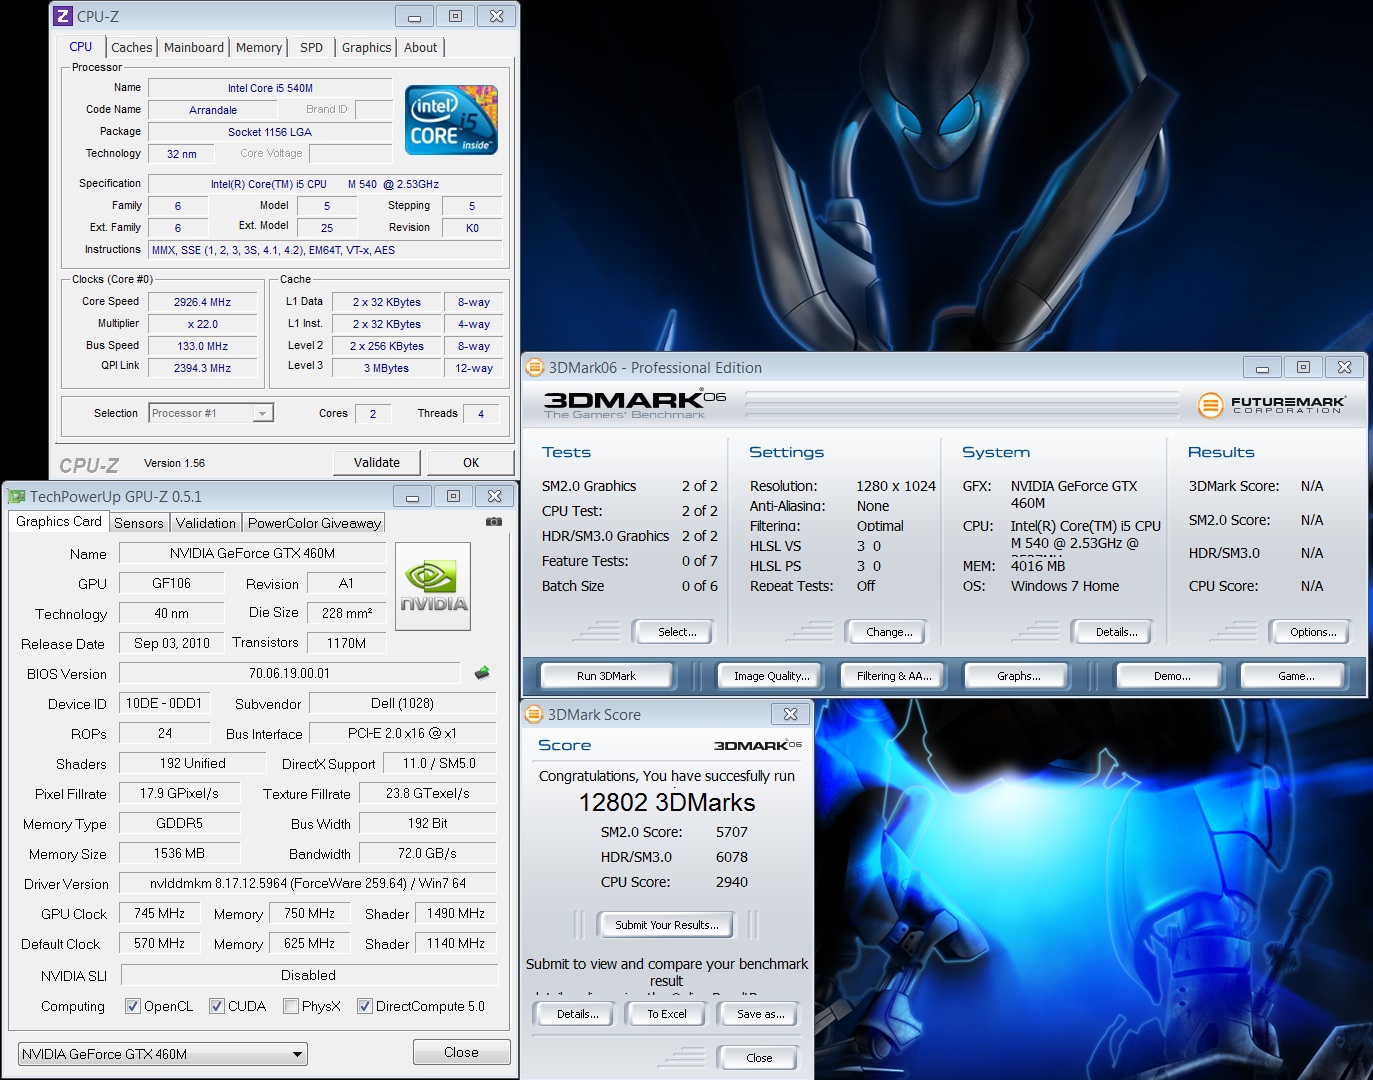This screenshot has height=1080, width=1373.
Task: Click the BIOS save chip icon in GPU-Z
Action: (x=482, y=673)
